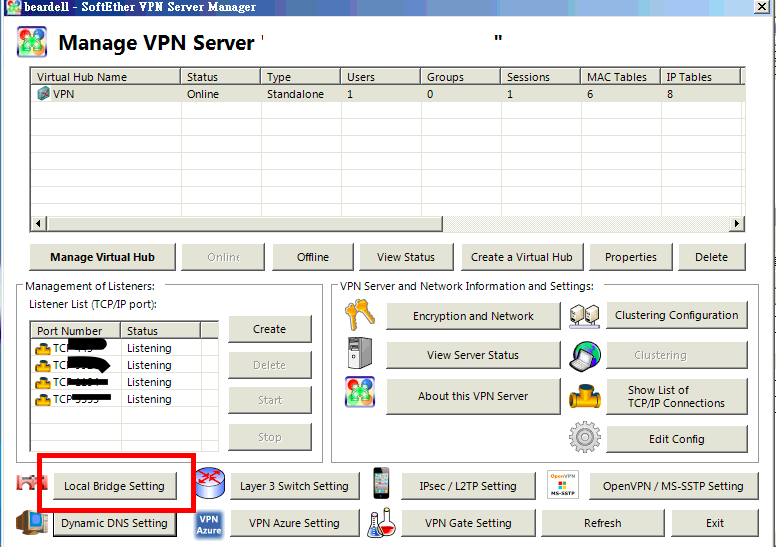Click the computer monitor icon beside Dynamic DNS Setting
The width and height of the screenshot is (776, 547).
click(x=32, y=522)
